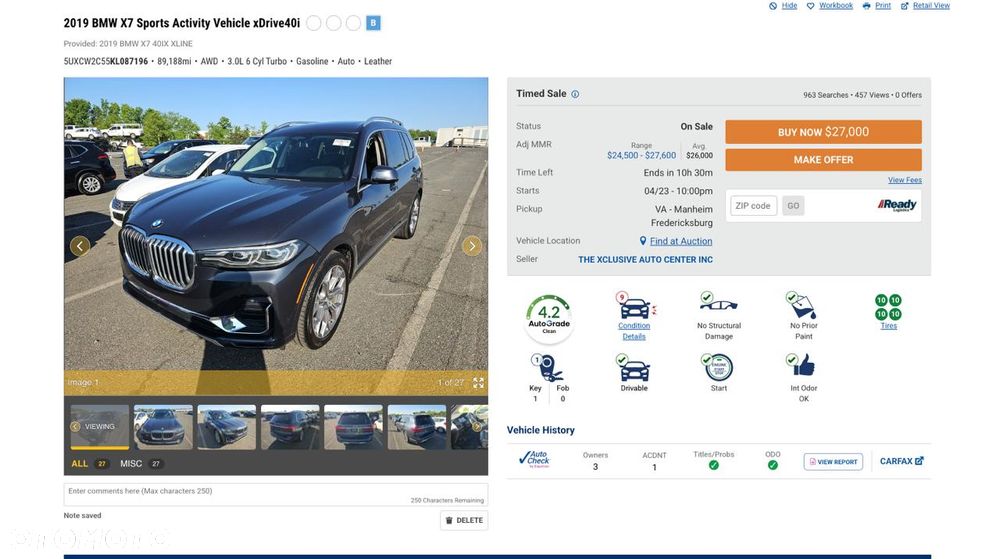Click the GO button

coord(793,205)
